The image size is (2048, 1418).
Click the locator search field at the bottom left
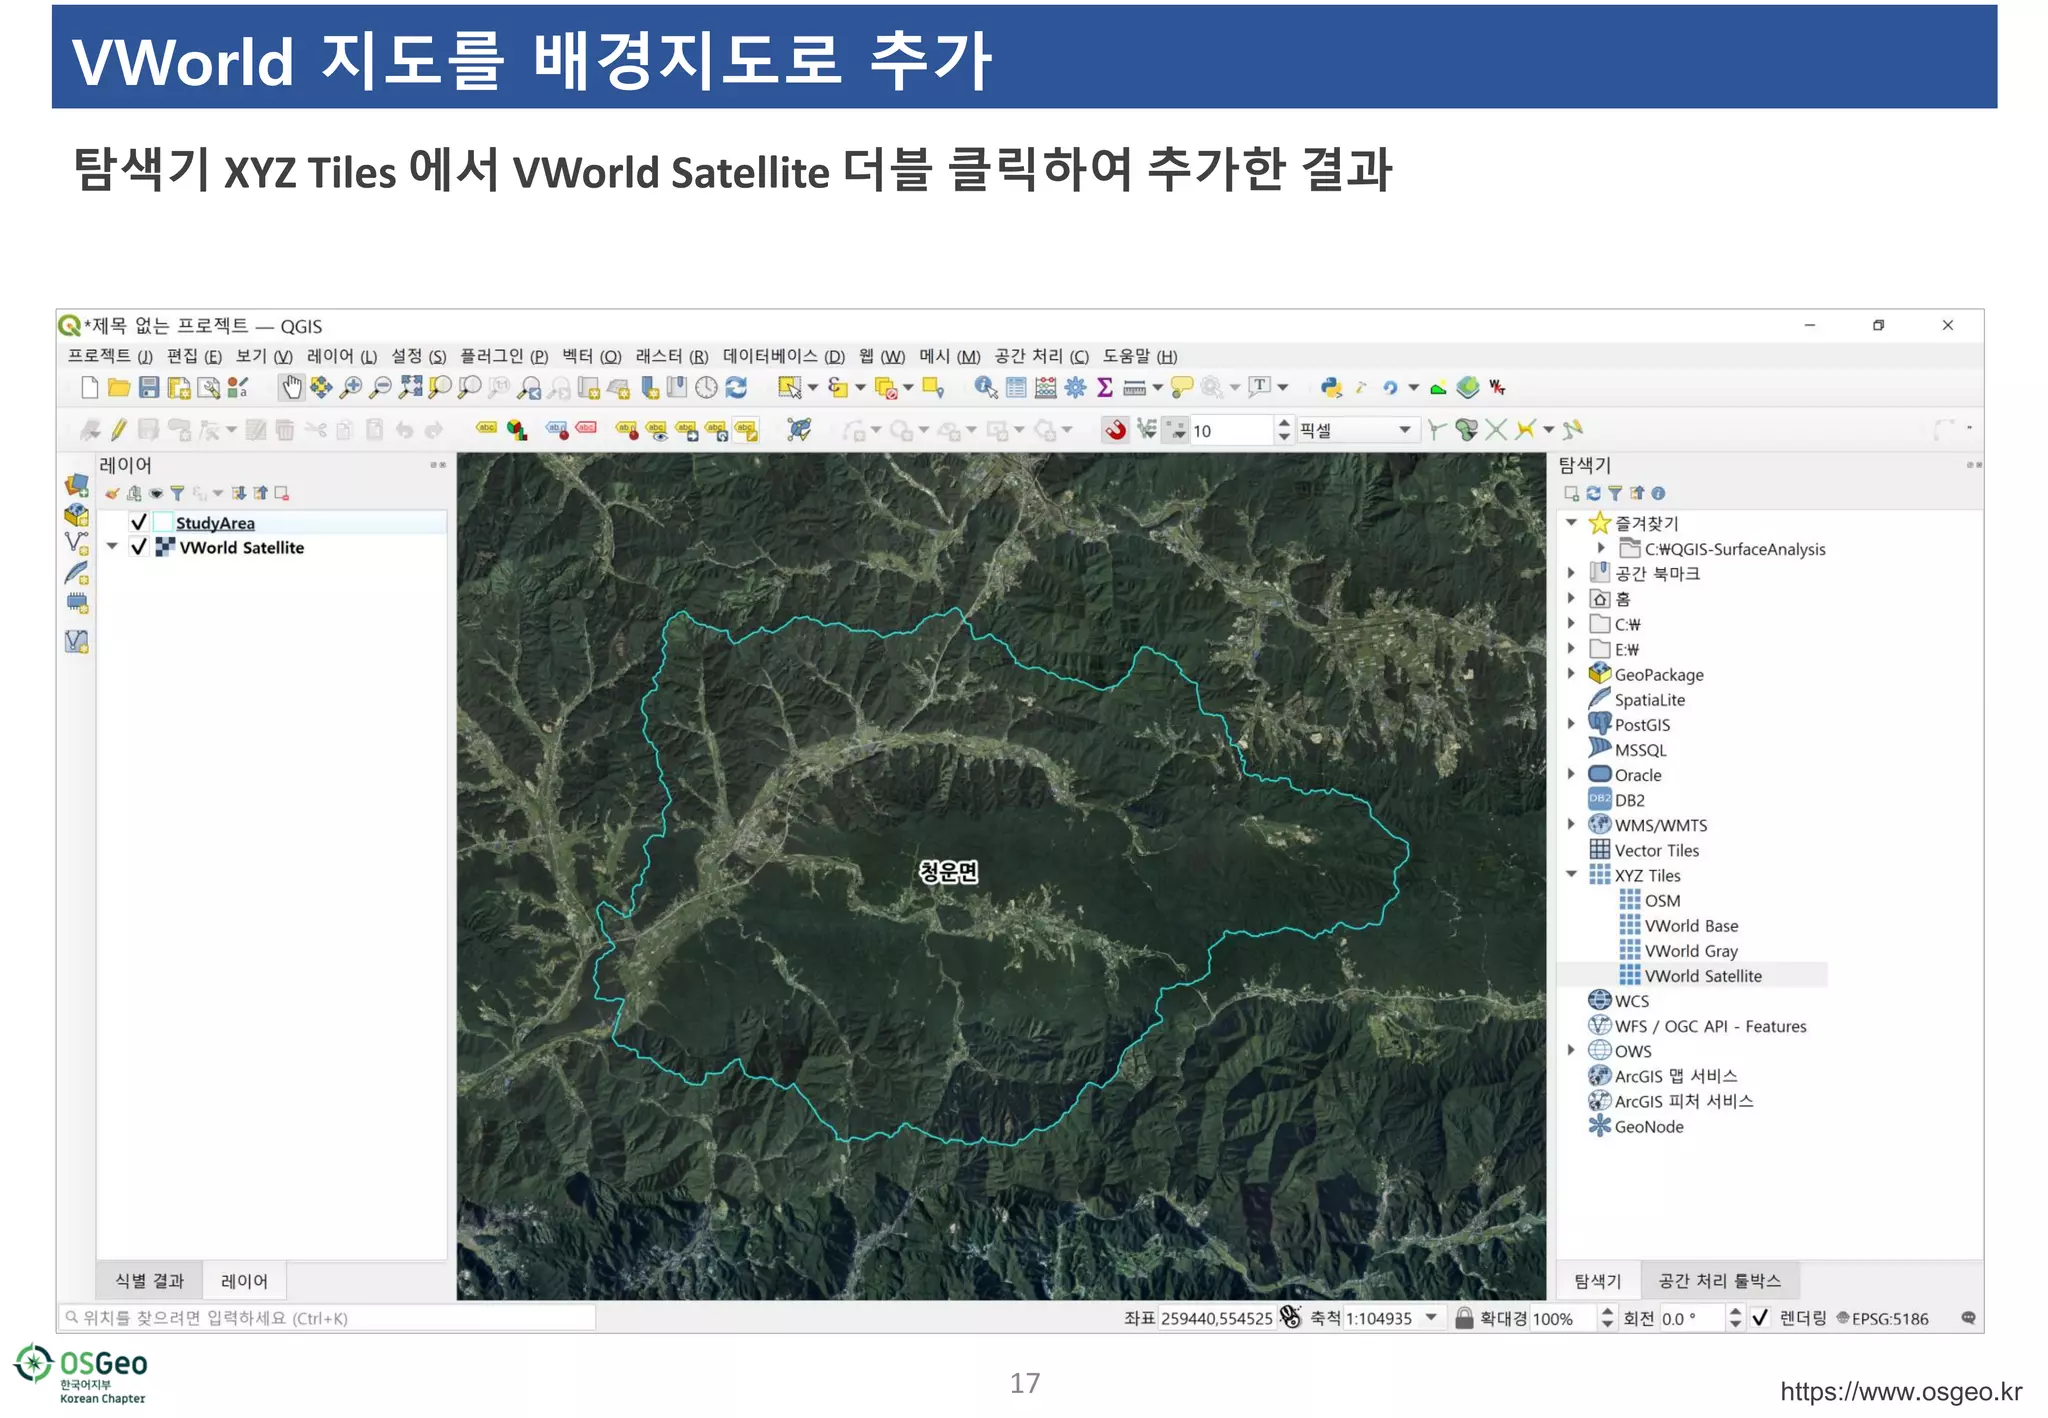[327, 1318]
